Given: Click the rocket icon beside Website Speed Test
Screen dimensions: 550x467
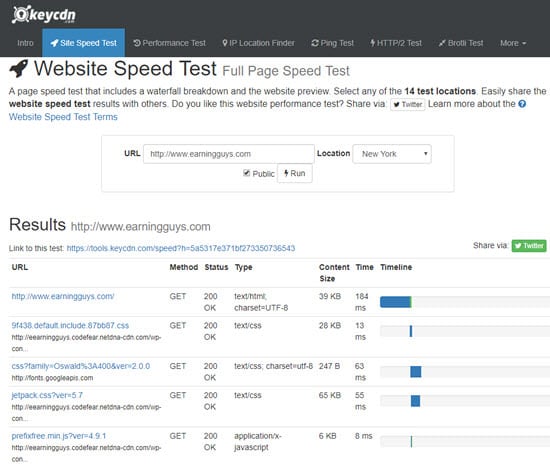Looking at the screenshot, I should (x=19, y=68).
